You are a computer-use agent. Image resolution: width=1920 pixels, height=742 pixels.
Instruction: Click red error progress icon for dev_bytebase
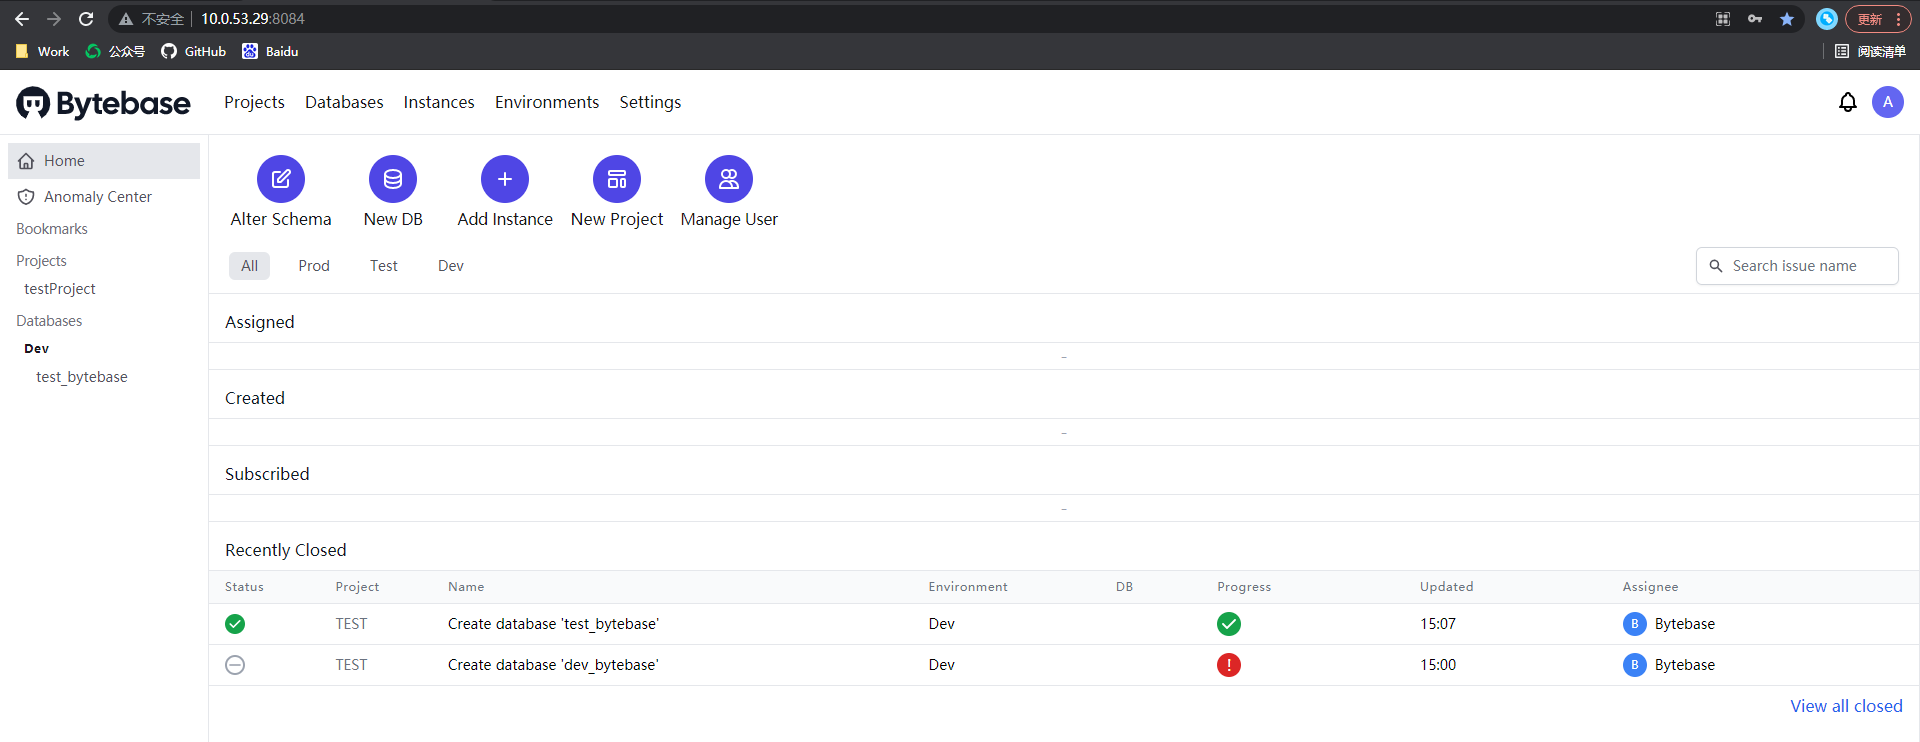[1229, 665]
